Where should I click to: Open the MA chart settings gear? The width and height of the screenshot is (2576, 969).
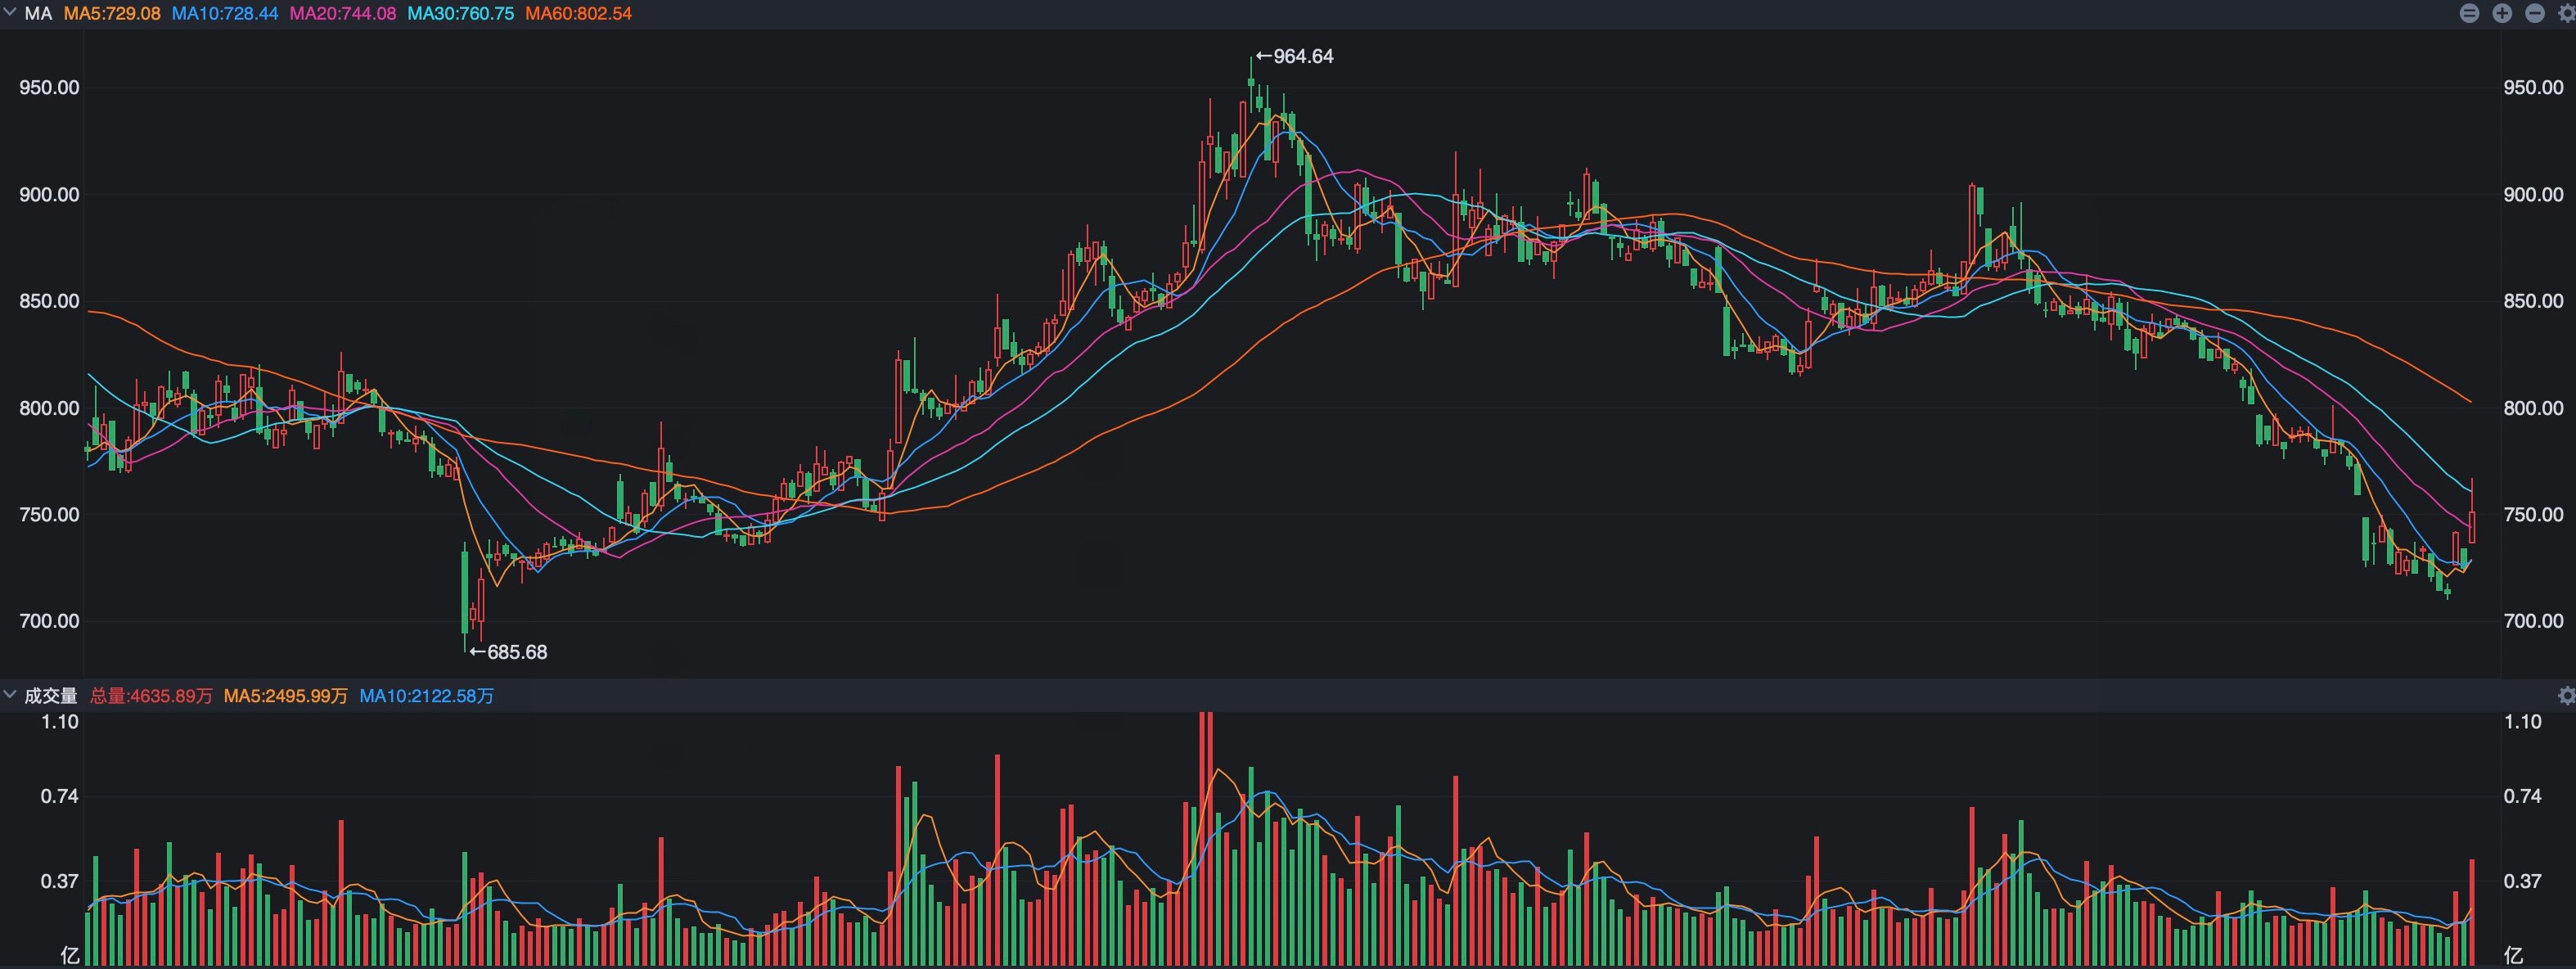click(x=2566, y=13)
